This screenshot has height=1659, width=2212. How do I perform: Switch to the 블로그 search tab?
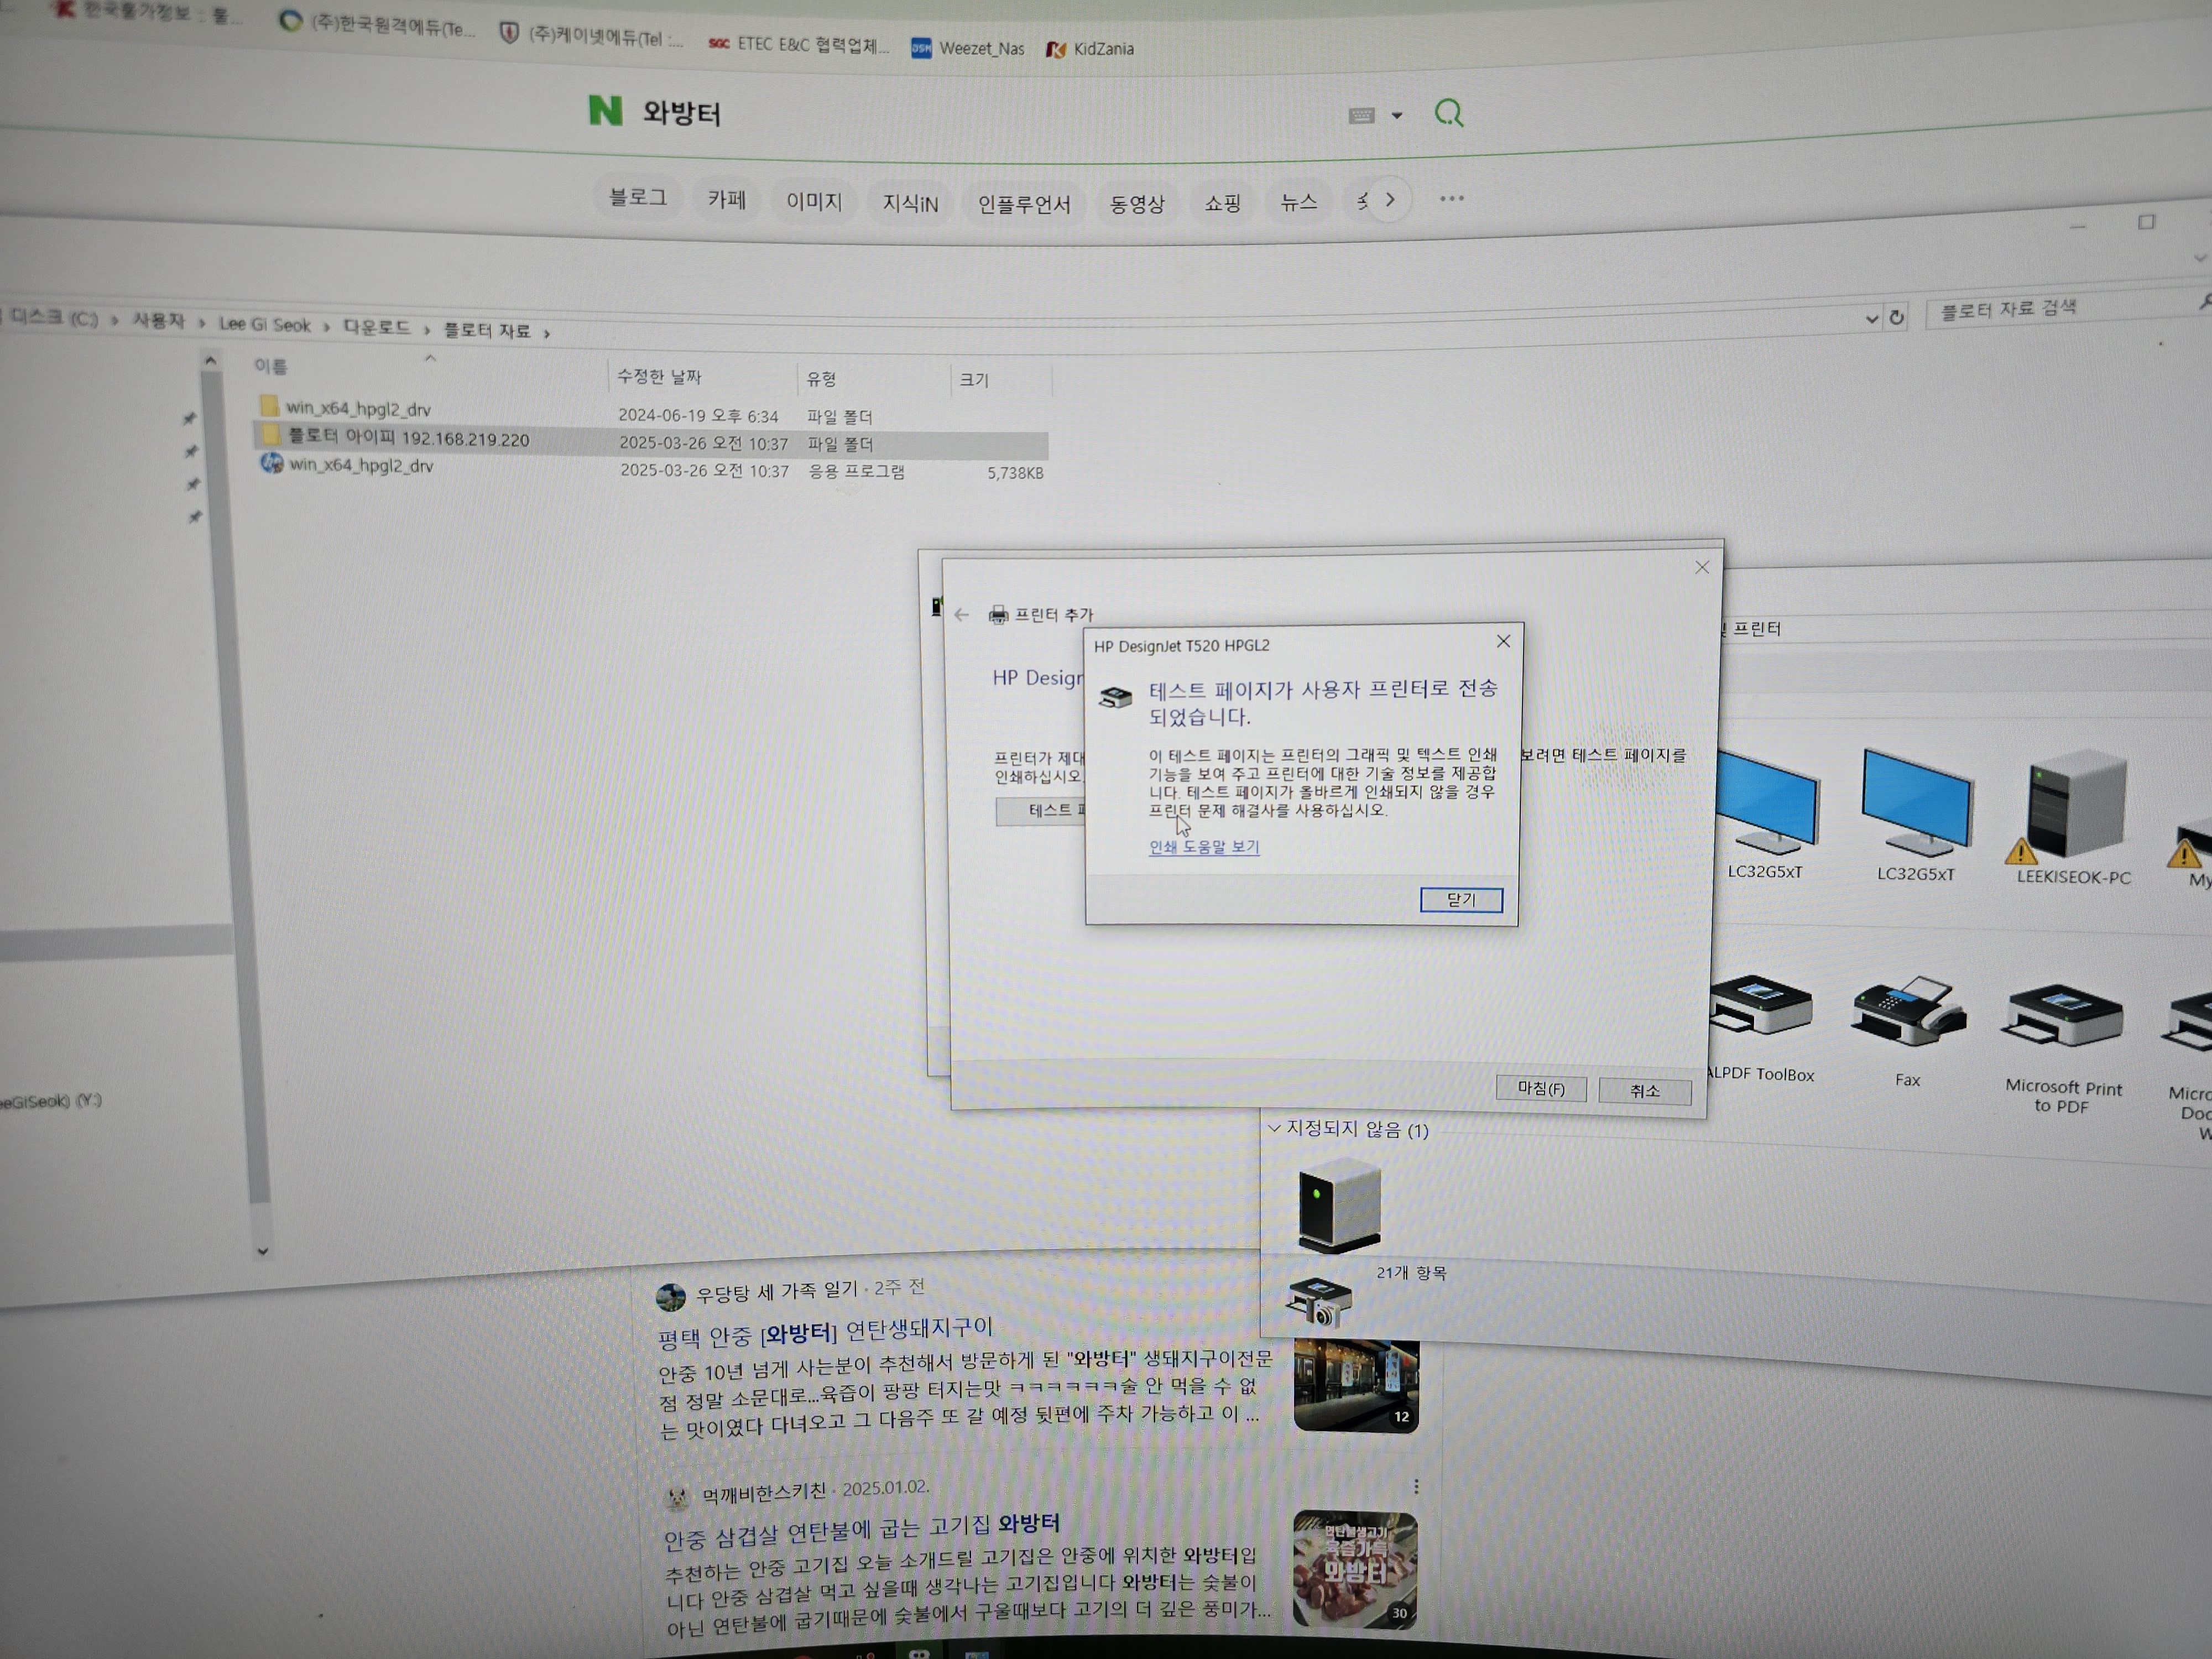(x=638, y=198)
